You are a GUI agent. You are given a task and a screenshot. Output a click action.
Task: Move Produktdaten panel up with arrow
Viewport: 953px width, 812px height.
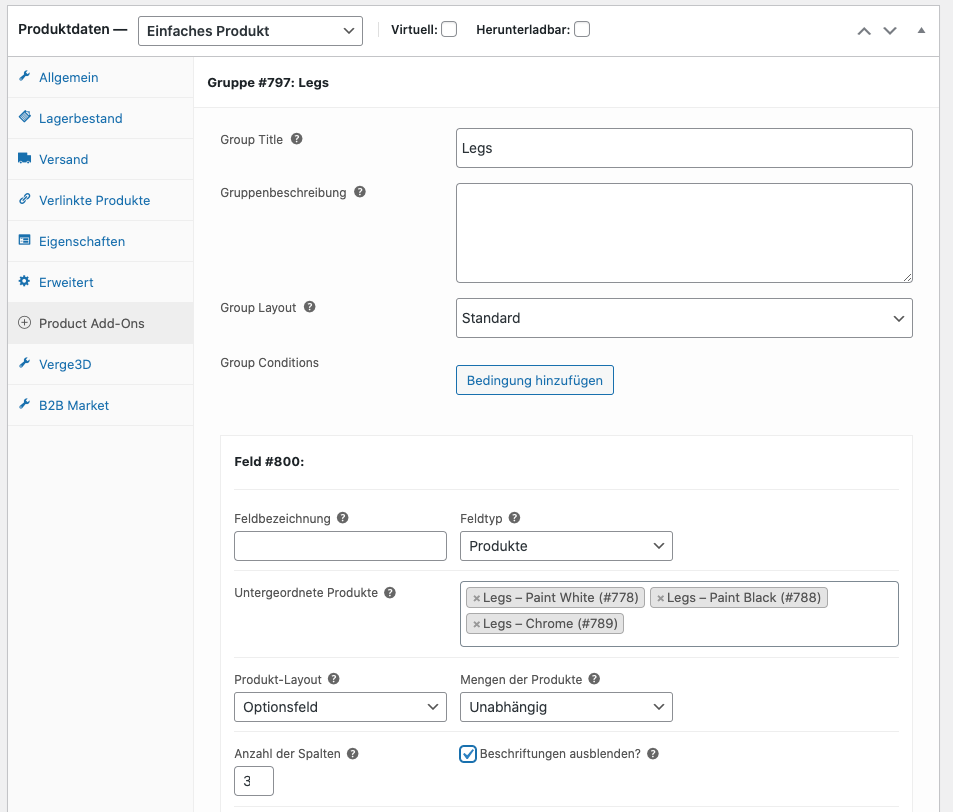864,31
